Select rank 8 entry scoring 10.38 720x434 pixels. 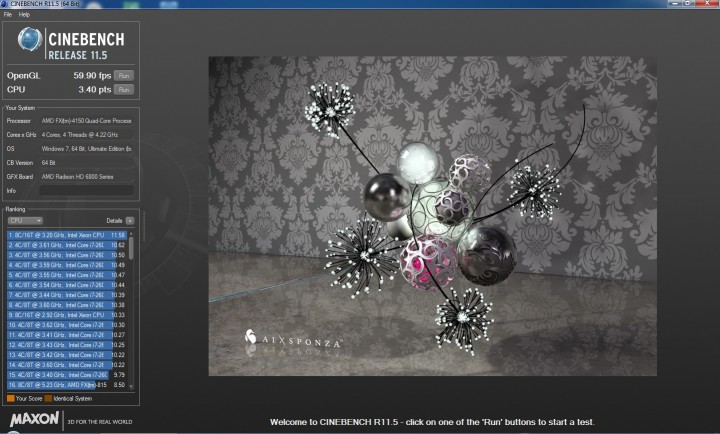tap(67, 305)
